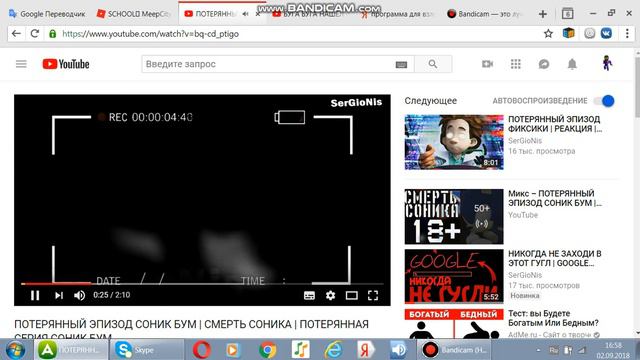
Task: Open ПОТЕРЯННЫЙ ЭПИЗОД ФИКСИКИ thumbnail
Action: point(454,142)
